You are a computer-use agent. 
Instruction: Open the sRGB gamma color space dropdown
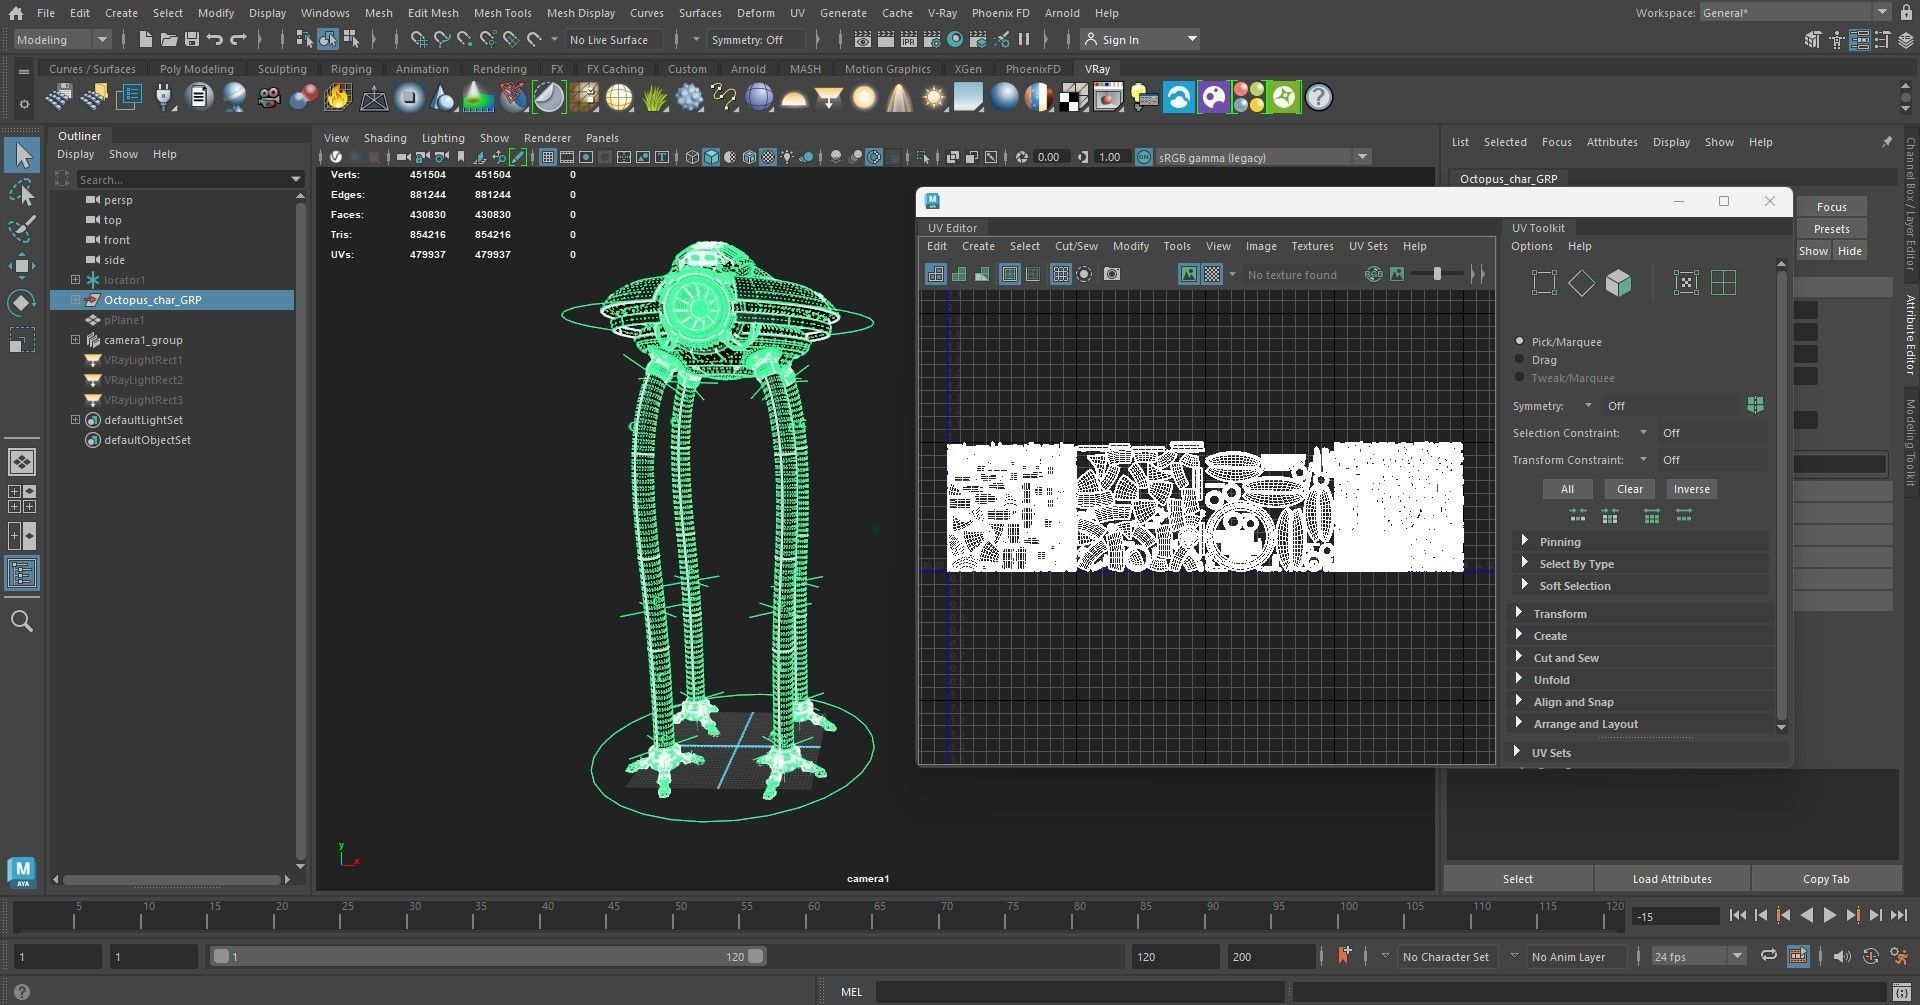point(1264,157)
